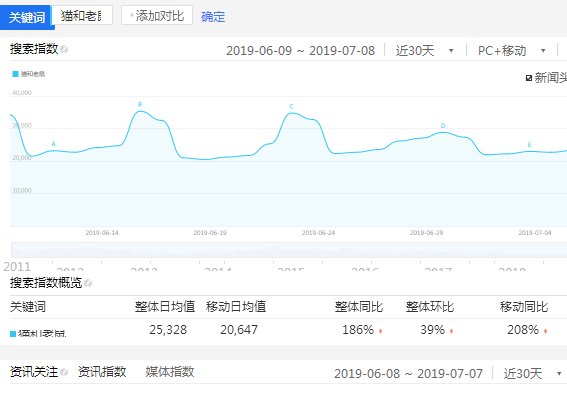Click the timeline range slider under chart
Viewport: 567px width, 393px height.
[x=289, y=250]
